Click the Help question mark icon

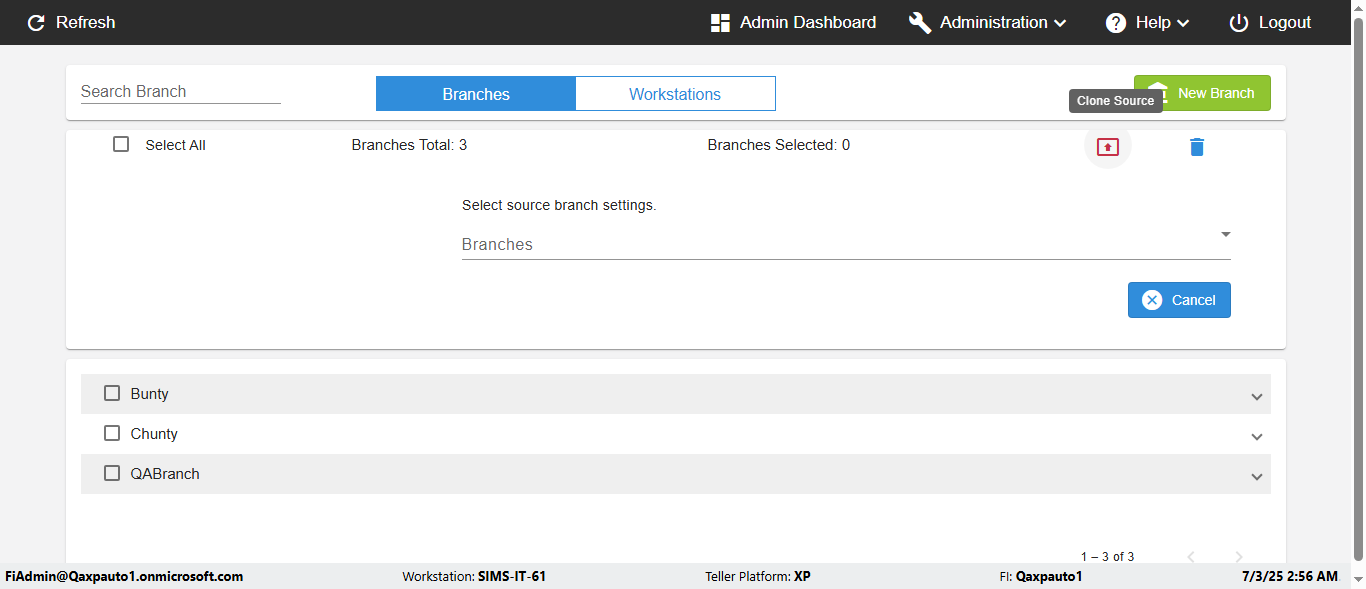coord(1116,23)
